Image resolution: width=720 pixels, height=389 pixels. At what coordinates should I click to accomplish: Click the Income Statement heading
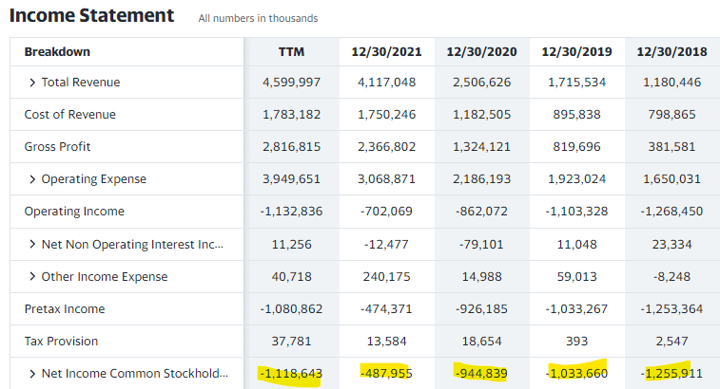tap(91, 16)
